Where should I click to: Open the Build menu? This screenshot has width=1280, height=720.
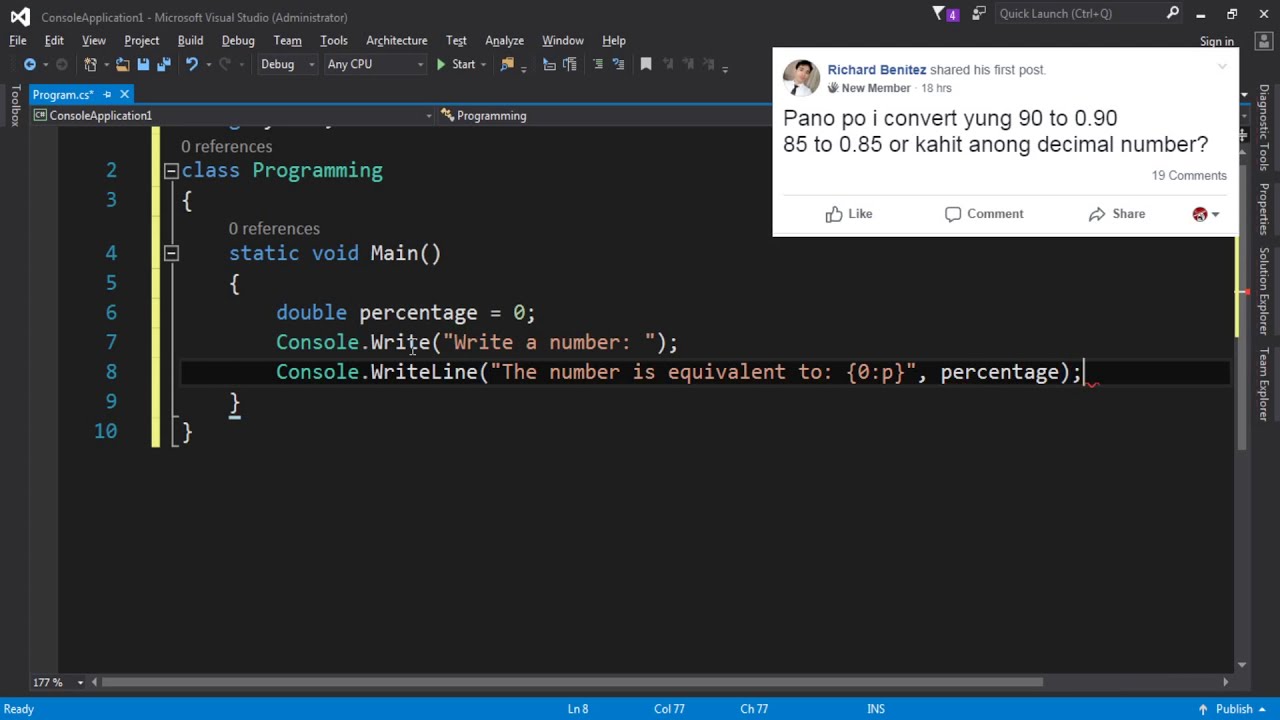click(x=190, y=41)
